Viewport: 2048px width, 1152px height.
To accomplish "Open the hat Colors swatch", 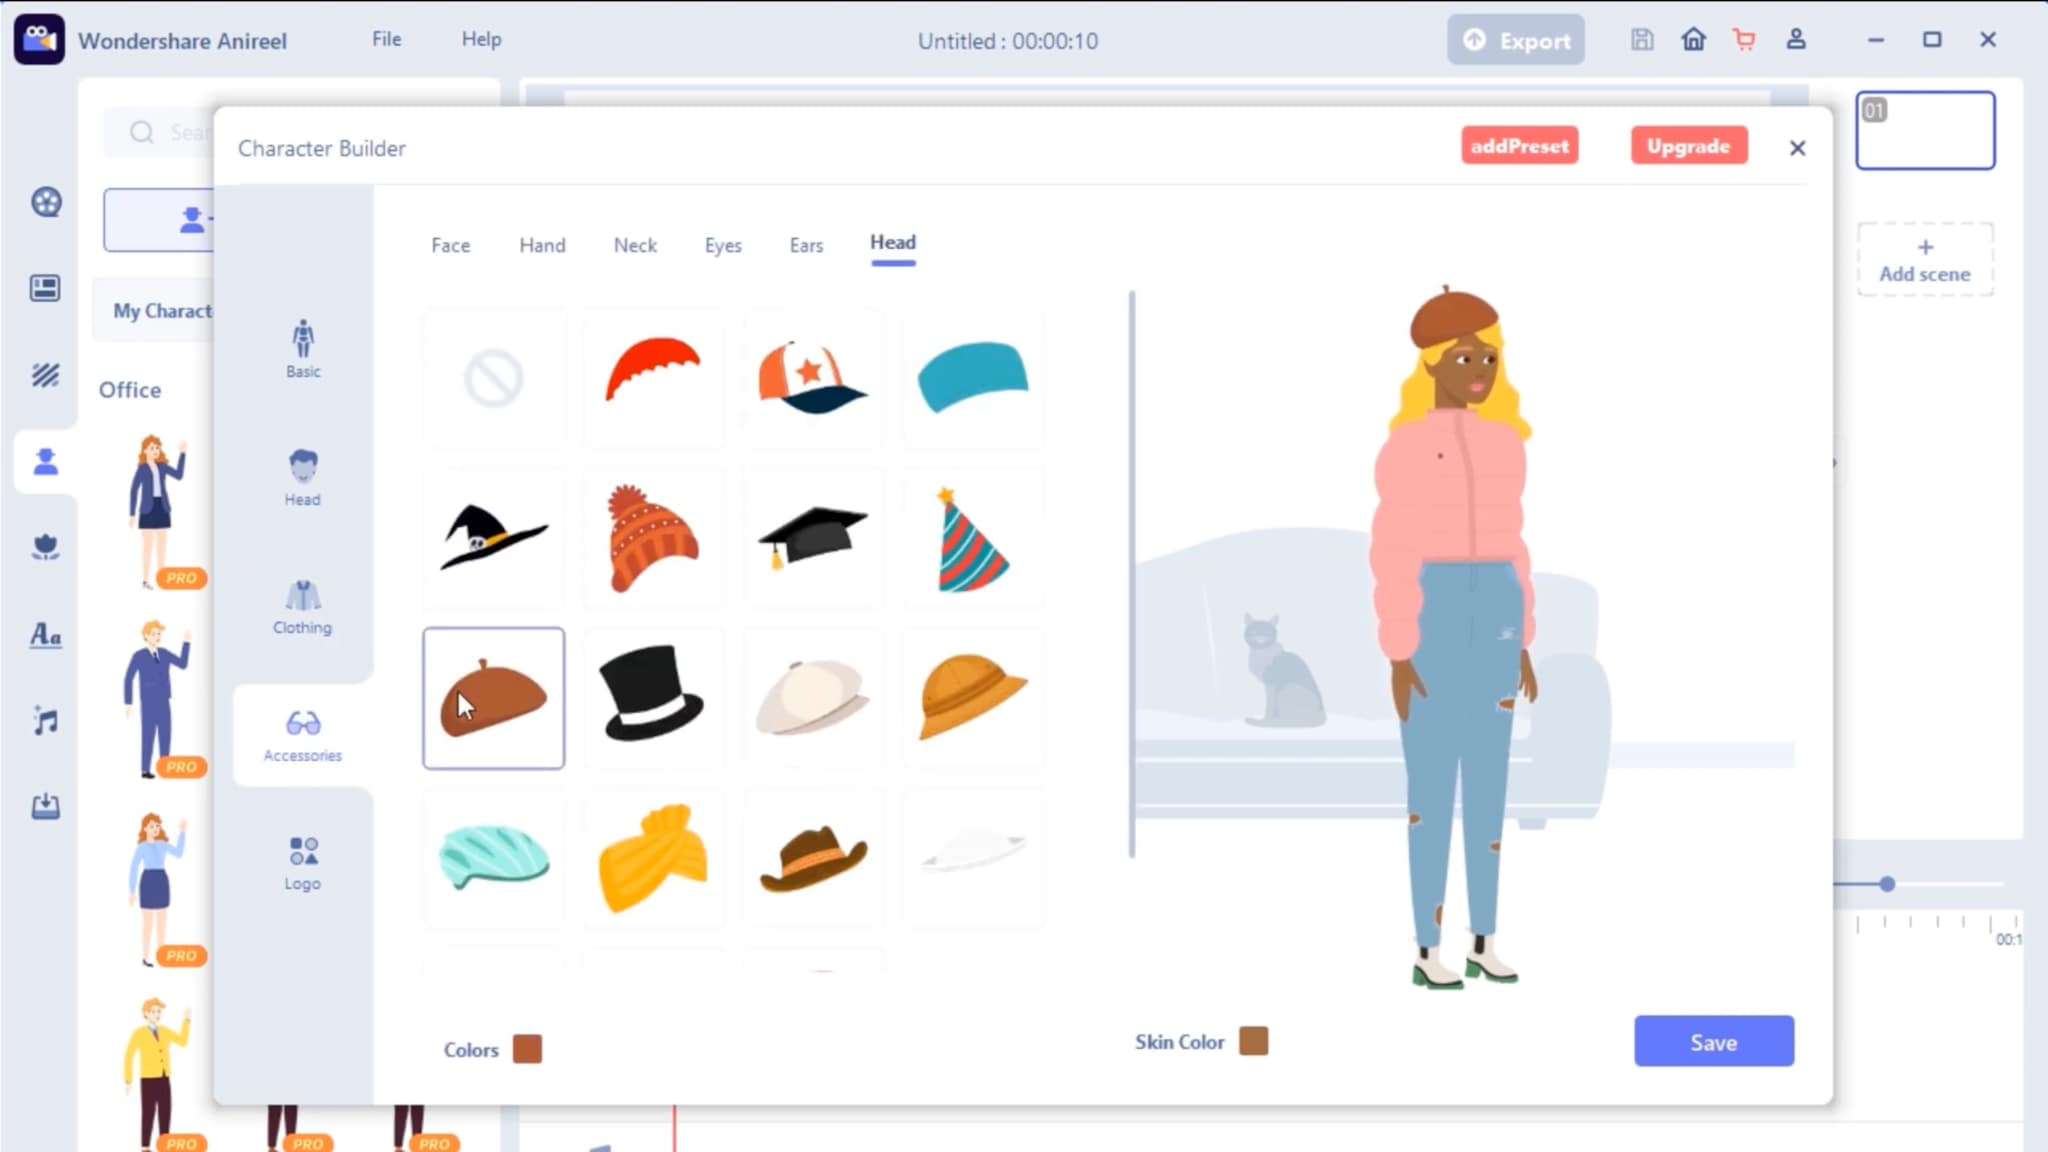I will point(527,1049).
